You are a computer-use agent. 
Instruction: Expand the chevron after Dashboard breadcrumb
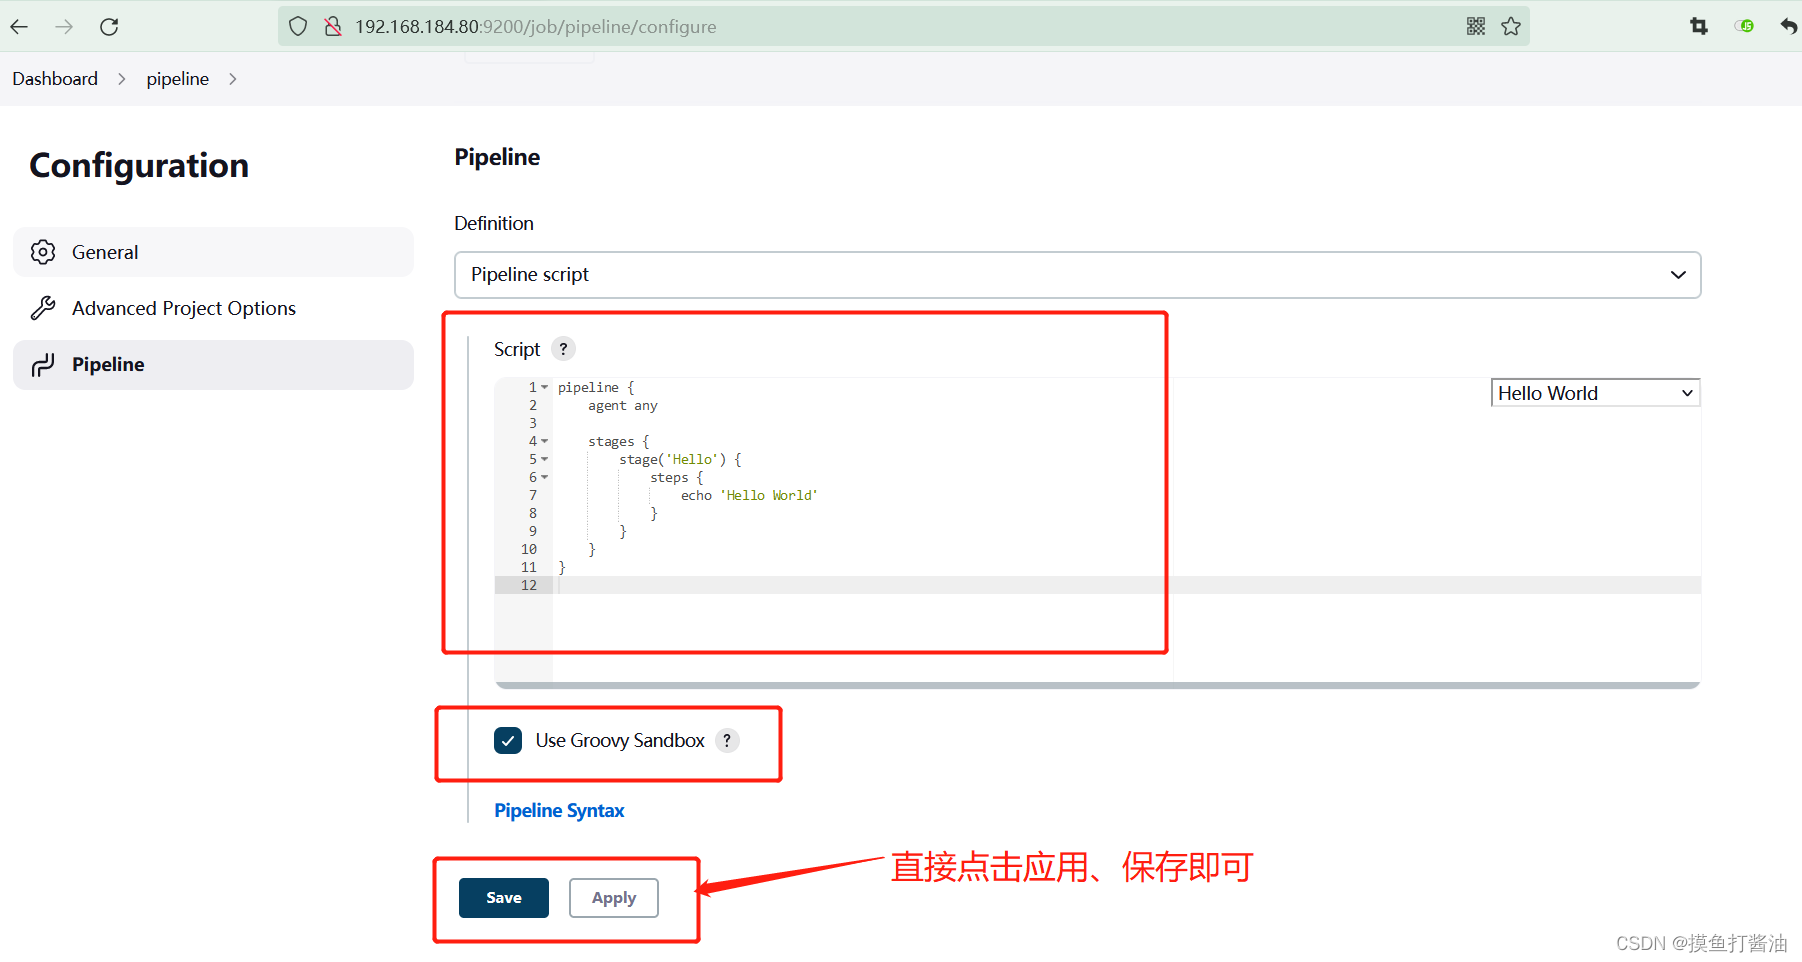tap(122, 79)
